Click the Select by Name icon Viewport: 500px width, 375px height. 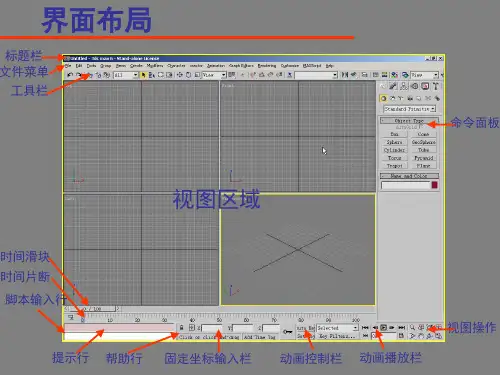coord(152,75)
